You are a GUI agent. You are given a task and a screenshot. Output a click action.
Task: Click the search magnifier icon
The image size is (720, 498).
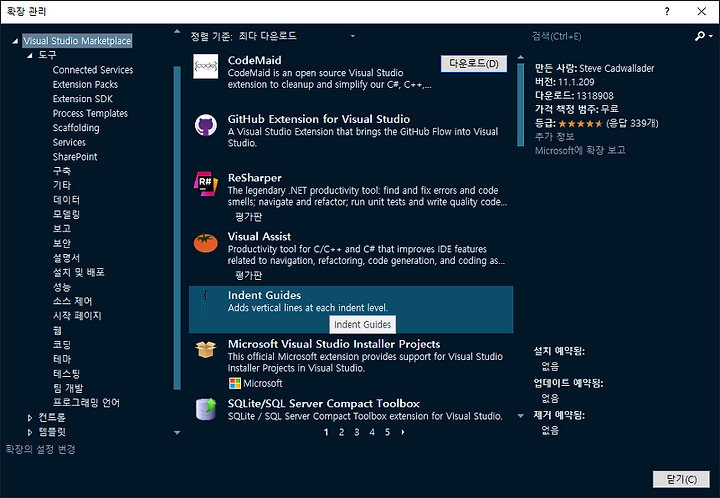[x=700, y=36]
